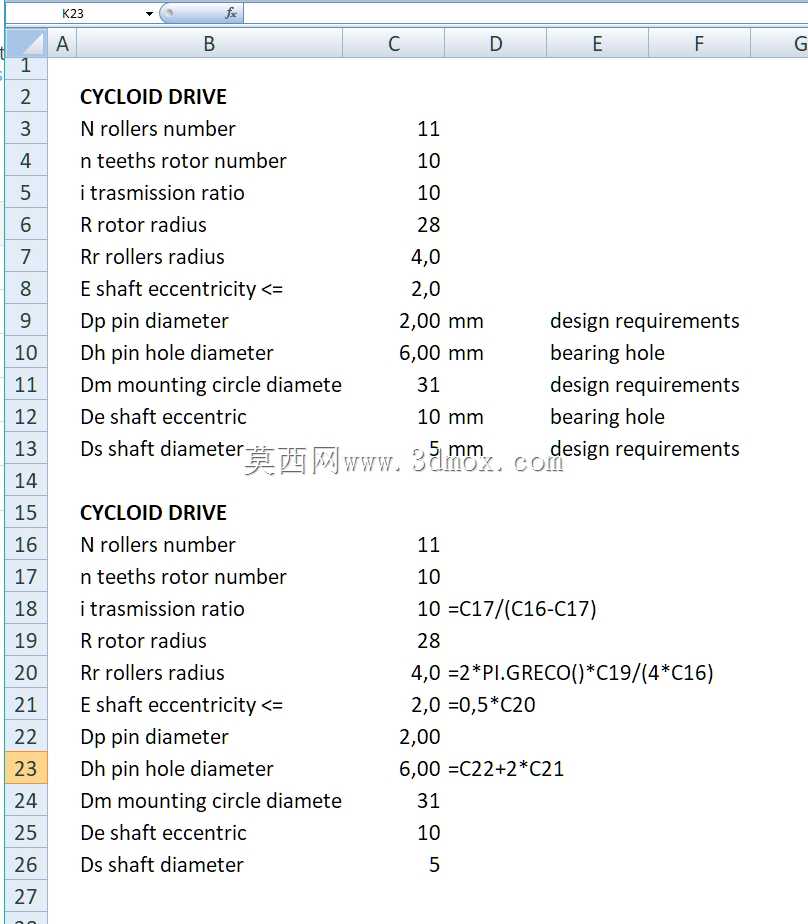Select row 27 header
The width and height of the screenshot is (808, 924).
pos(26,896)
